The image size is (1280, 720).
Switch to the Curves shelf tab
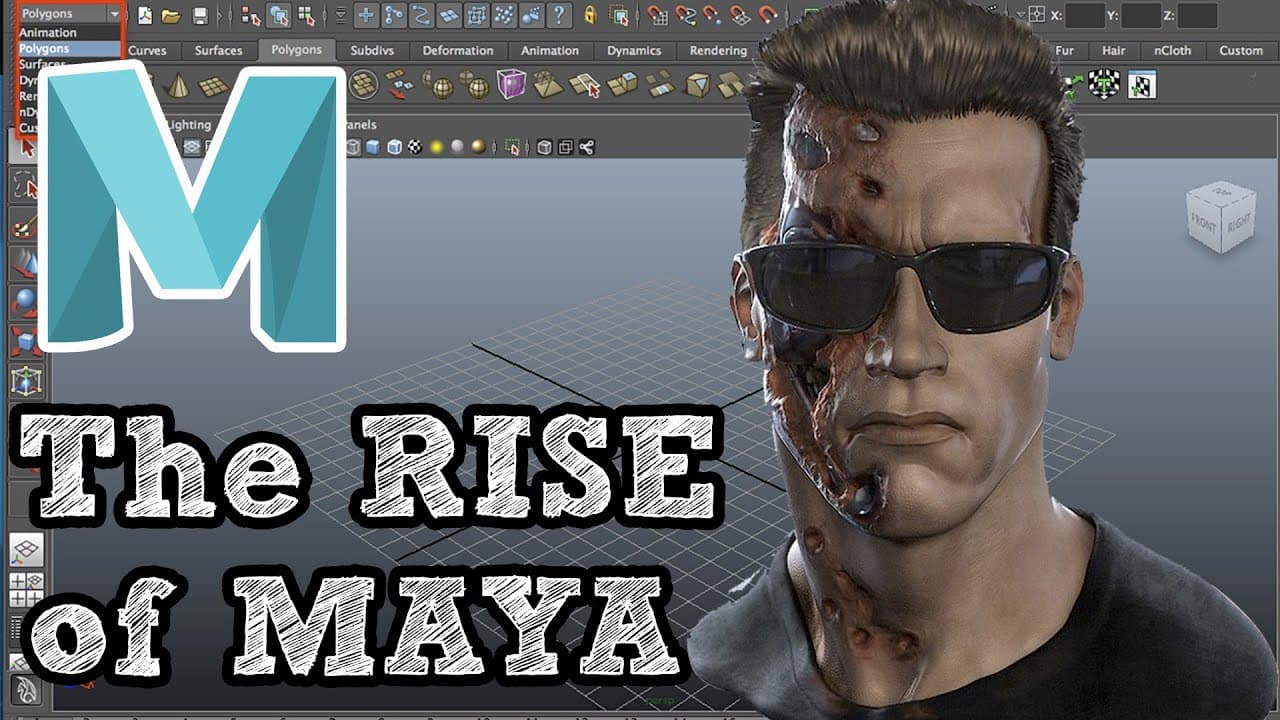click(147, 50)
